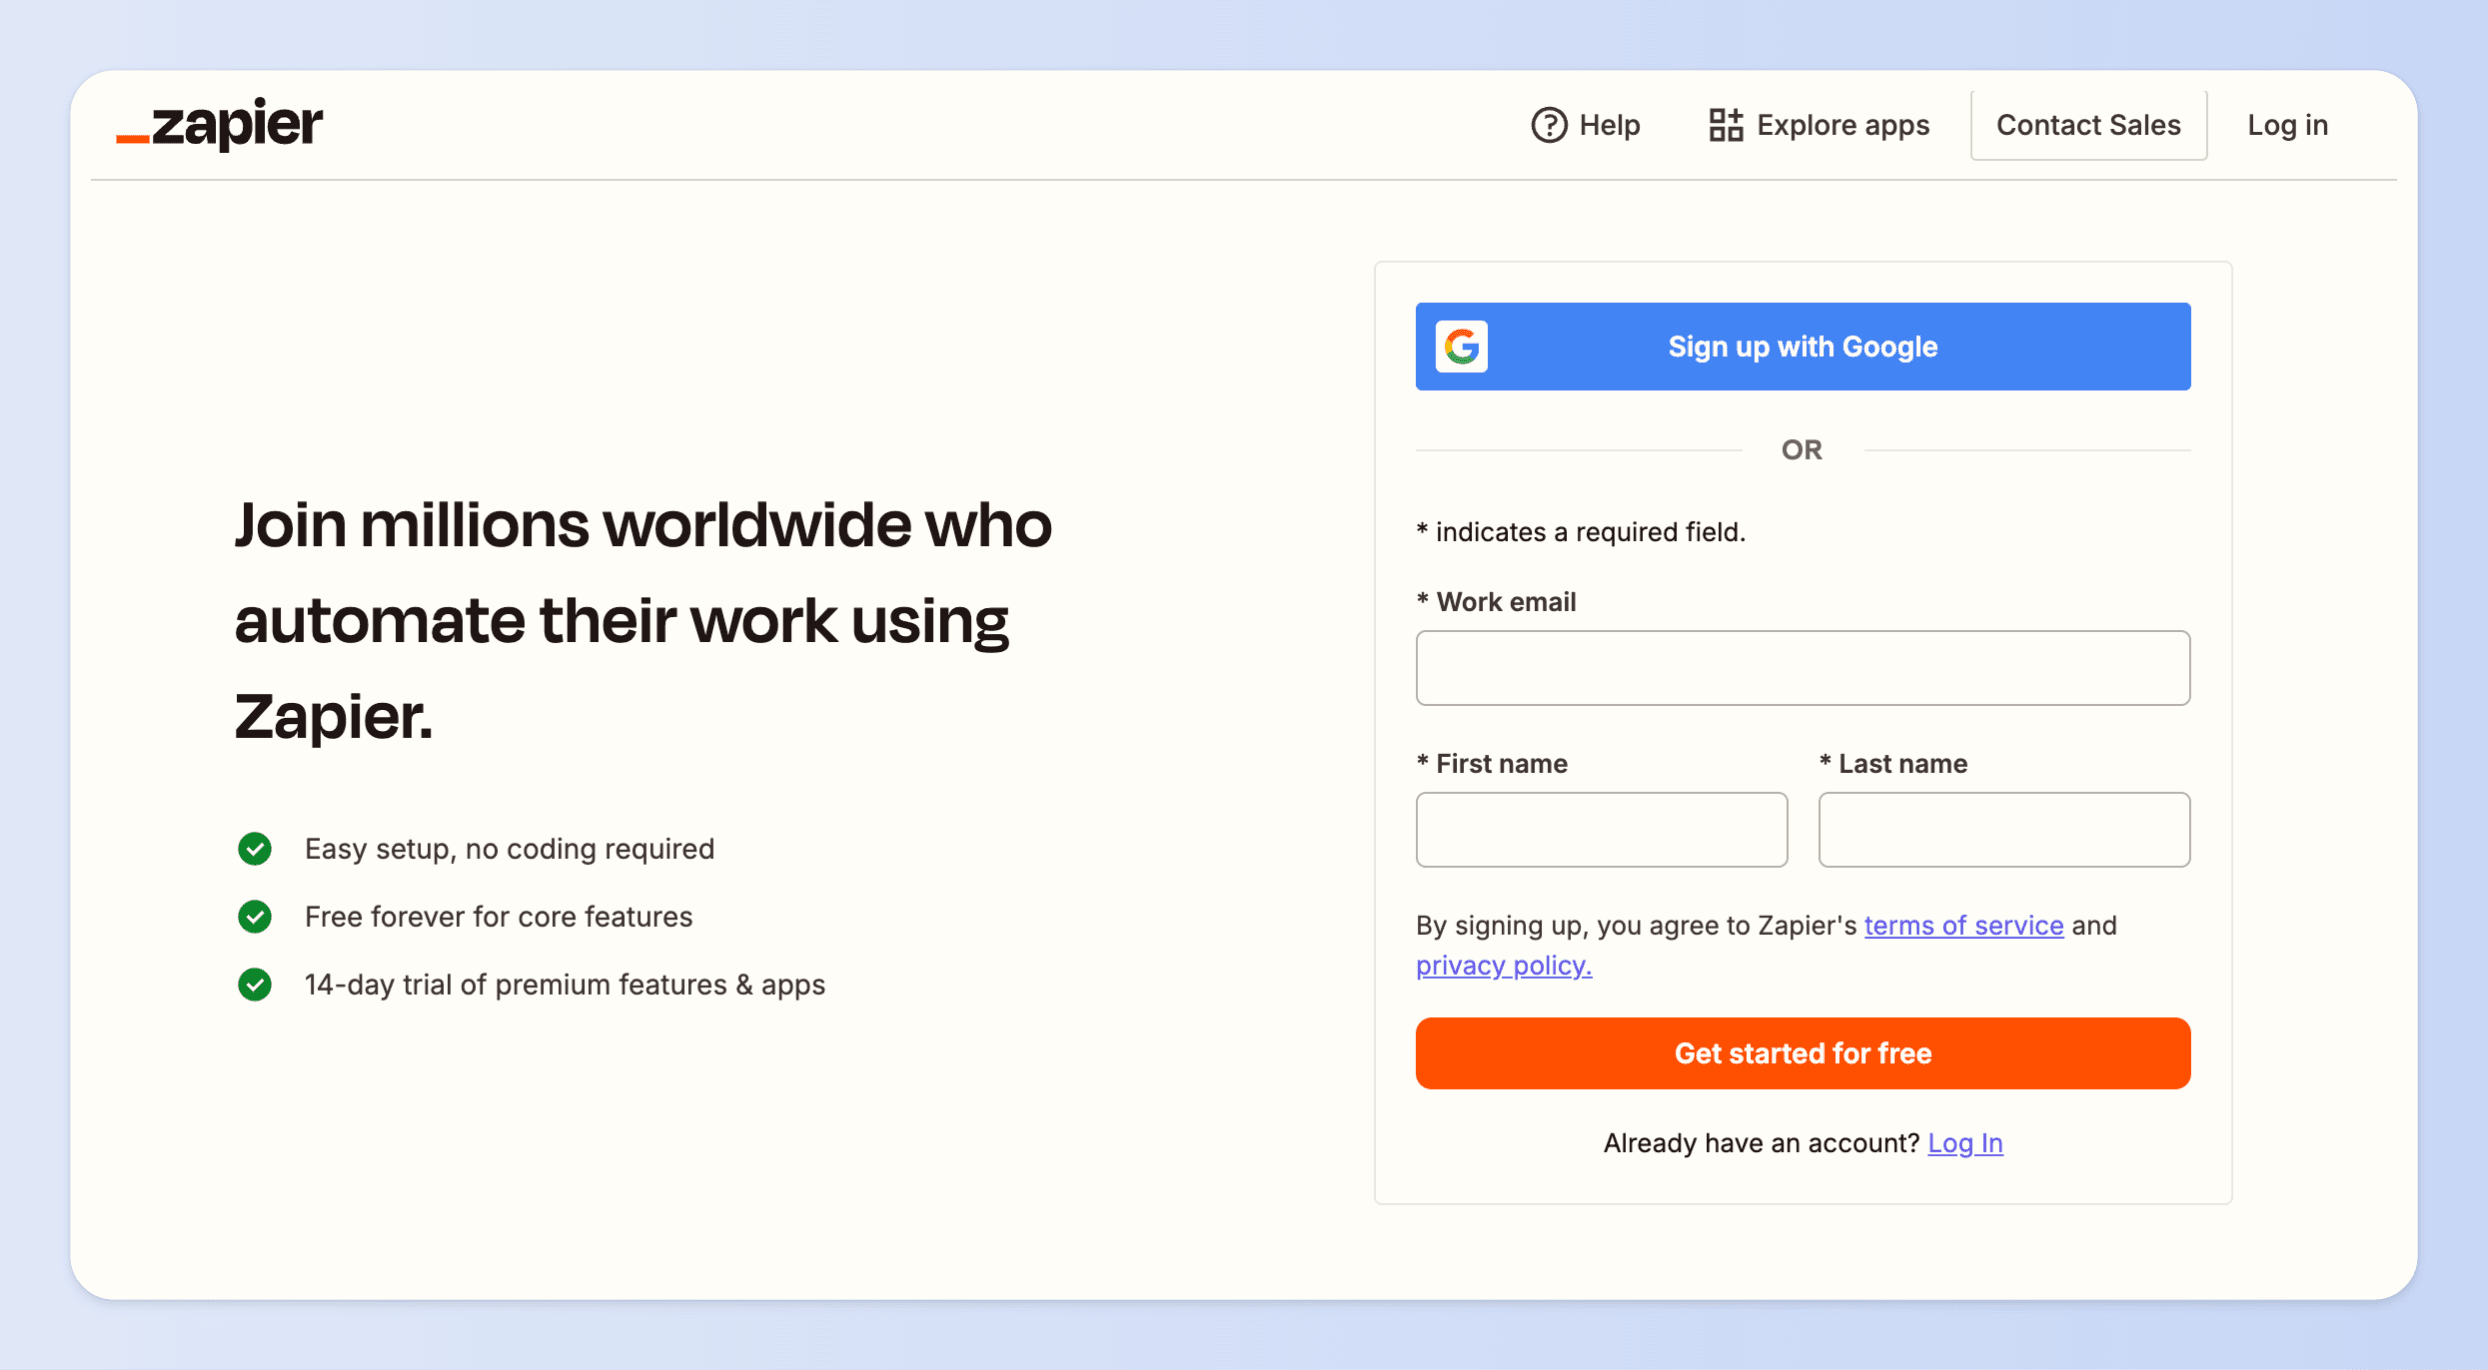Image resolution: width=2488 pixels, height=1370 pixels.
Task: Open the privacy policy link
Action: pos(1503,966)
